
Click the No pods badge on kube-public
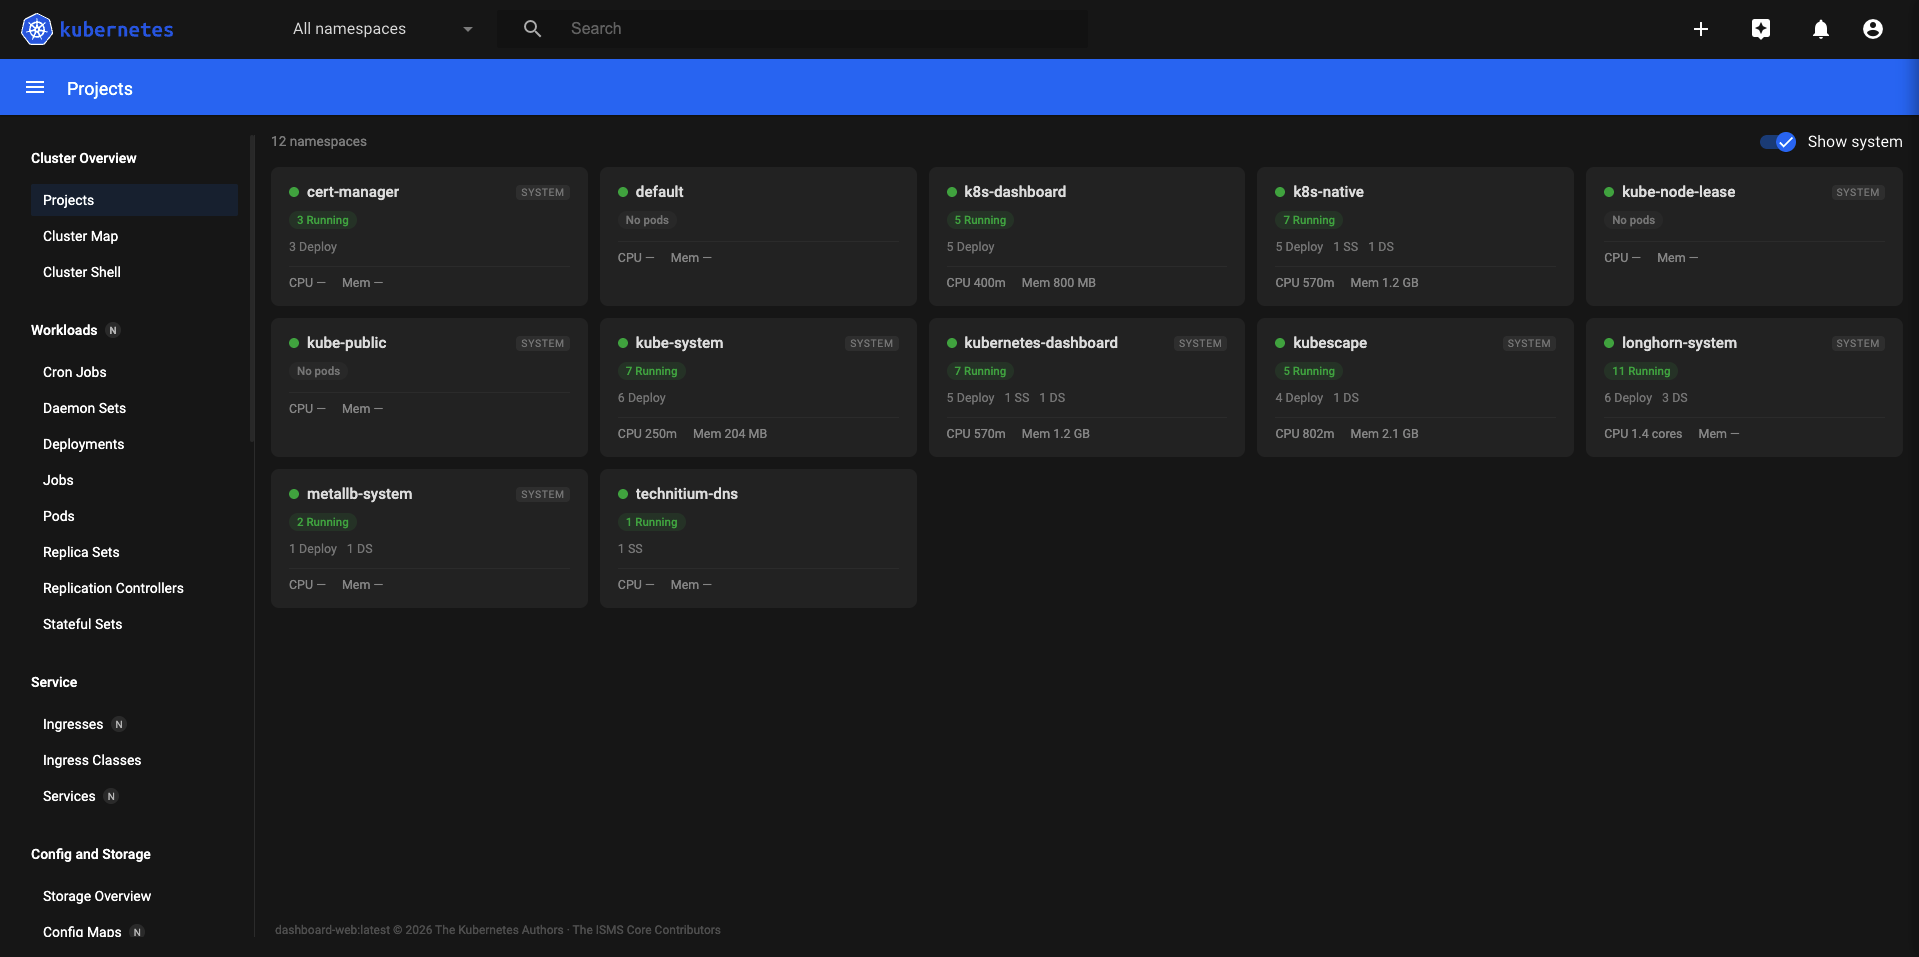[x=318, y=371]
